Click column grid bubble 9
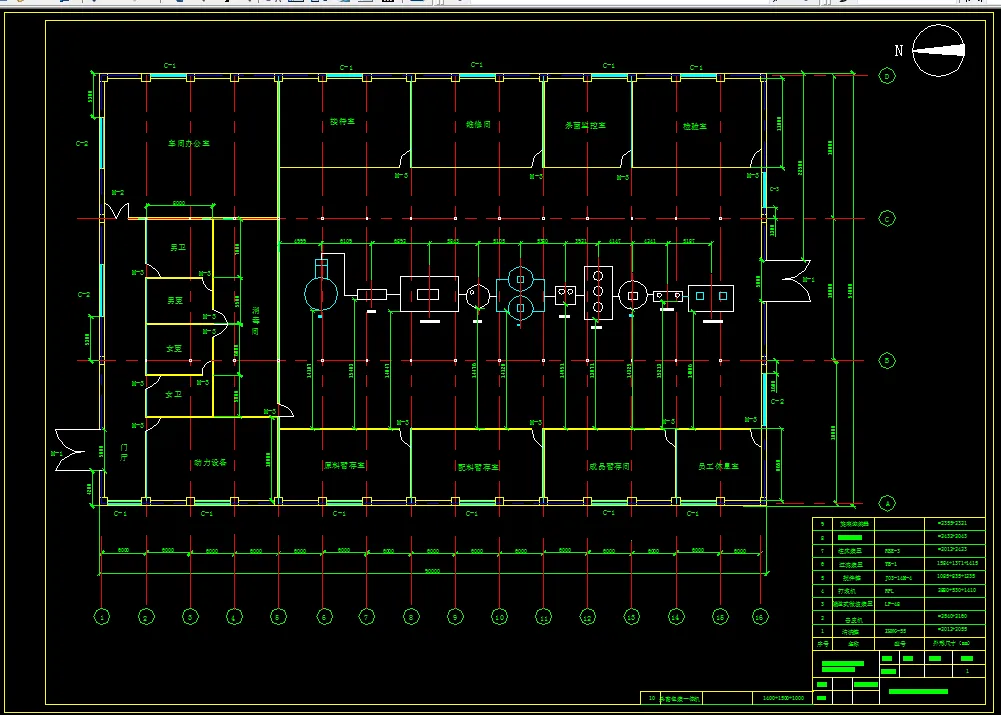 (455, 617)
